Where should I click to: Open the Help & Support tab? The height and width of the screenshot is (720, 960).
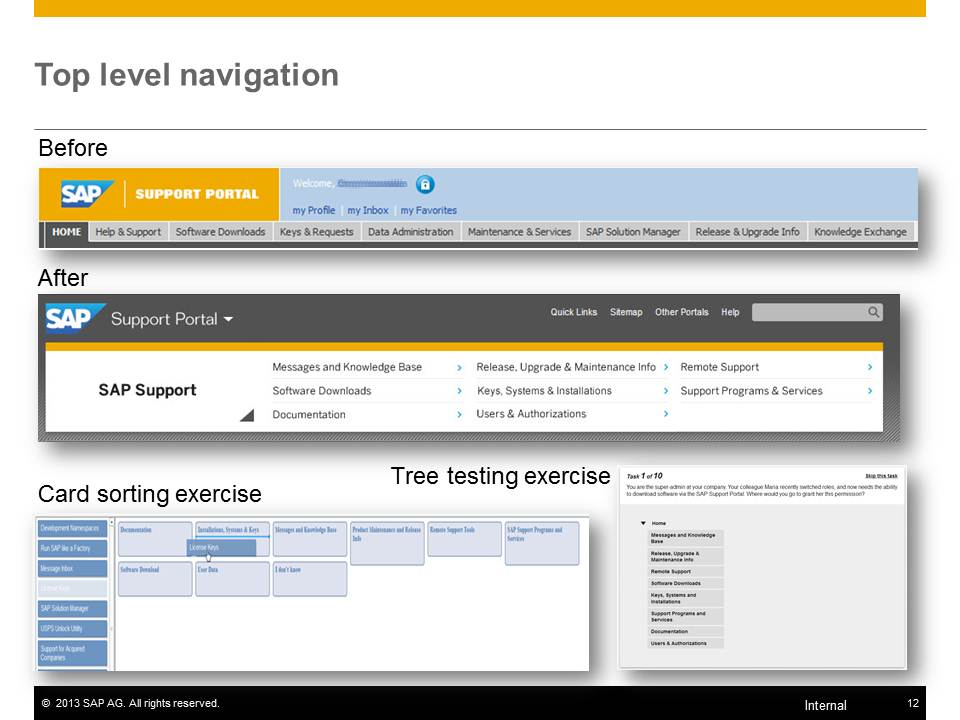click(128, 232)
